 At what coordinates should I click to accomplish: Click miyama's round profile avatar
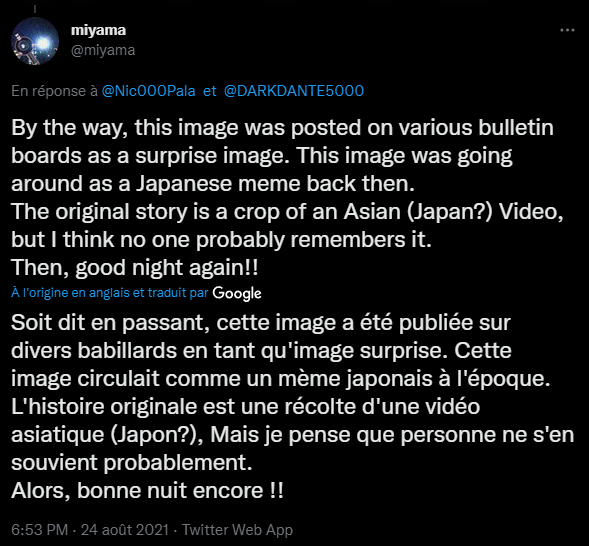[x=35, y=41]
